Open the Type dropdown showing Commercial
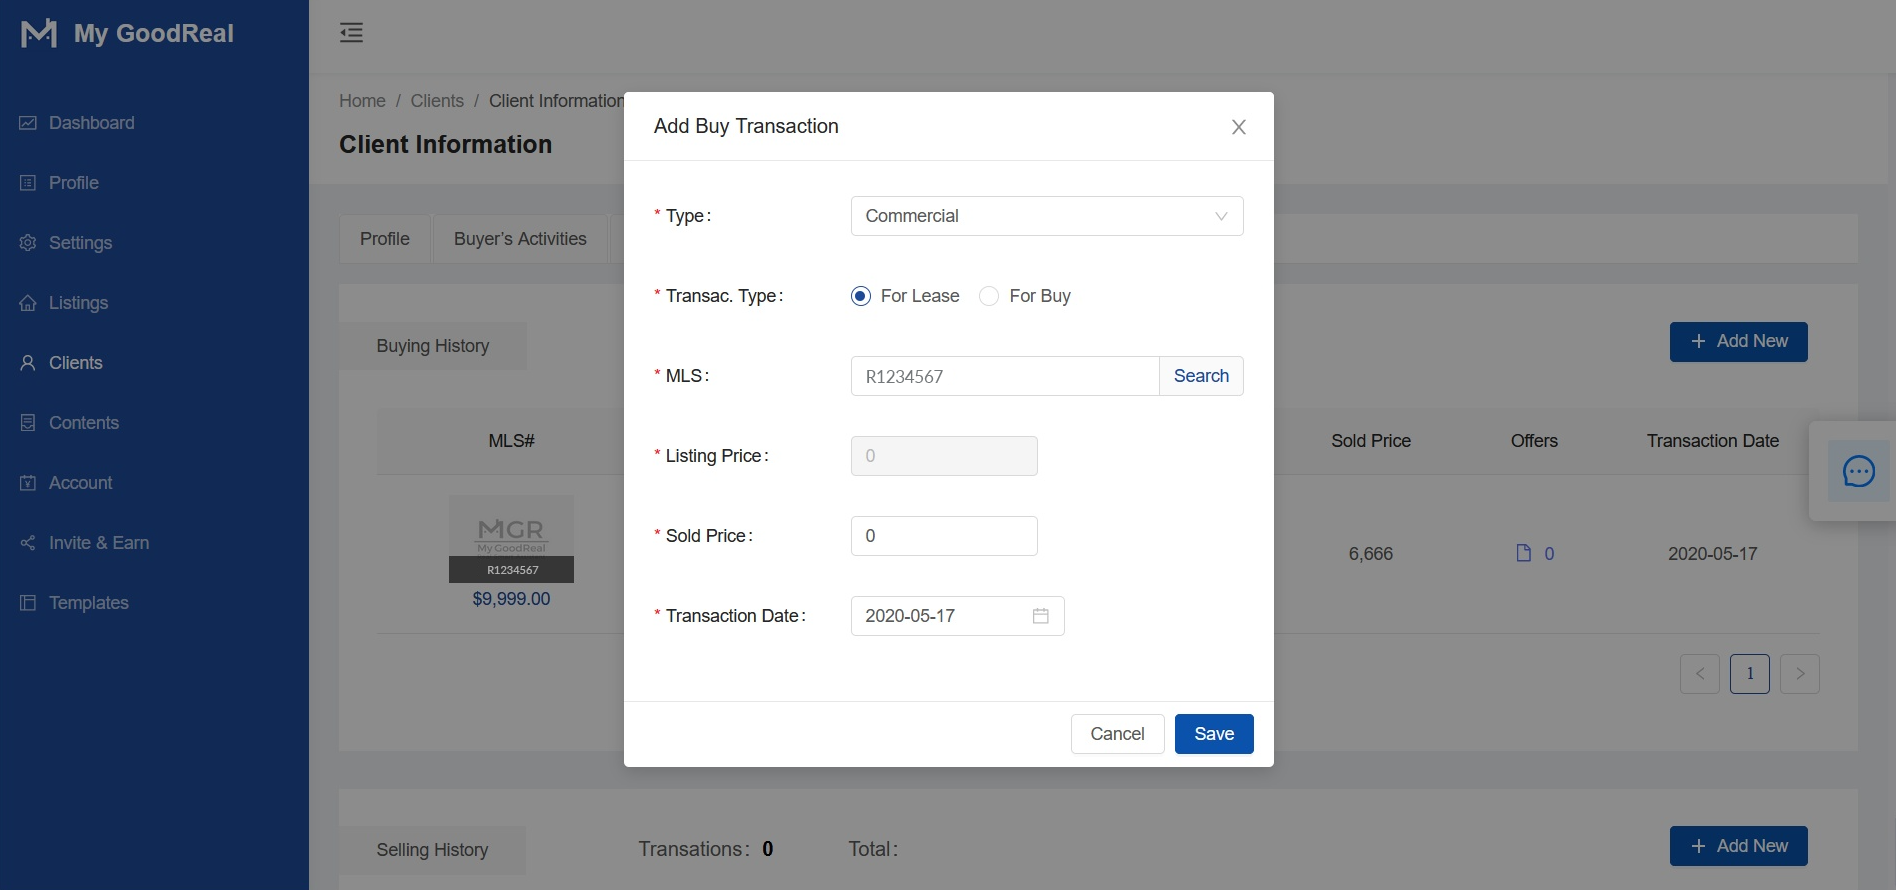Image resolution: width=1896 pixels, height=890 pixels. [1047, 216]
